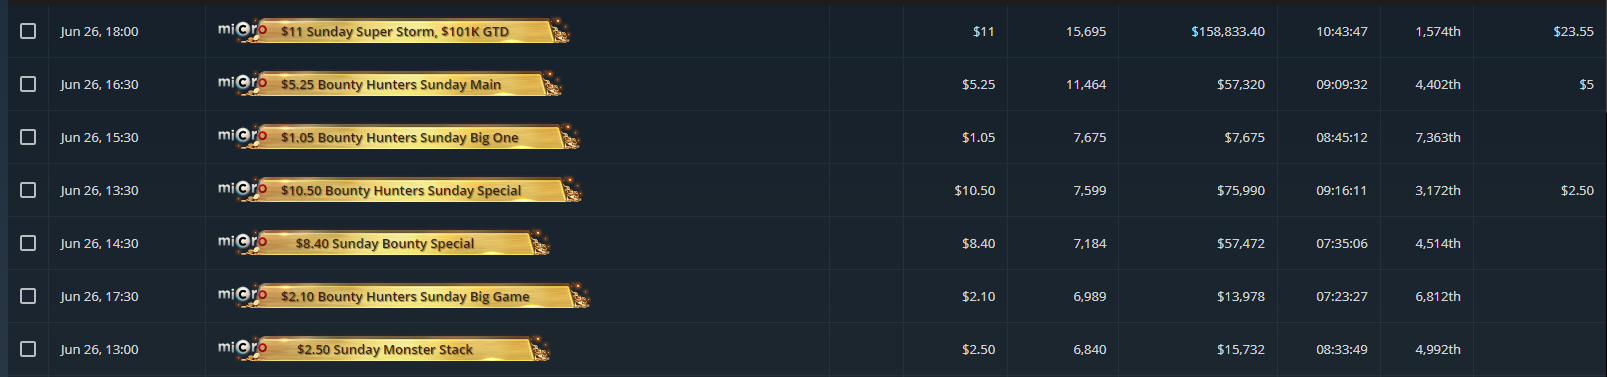The height and width of the screenshot is (377, 1607).
Task: Check the box beside Jun 26, 15:30
Action: coord(28,137)
